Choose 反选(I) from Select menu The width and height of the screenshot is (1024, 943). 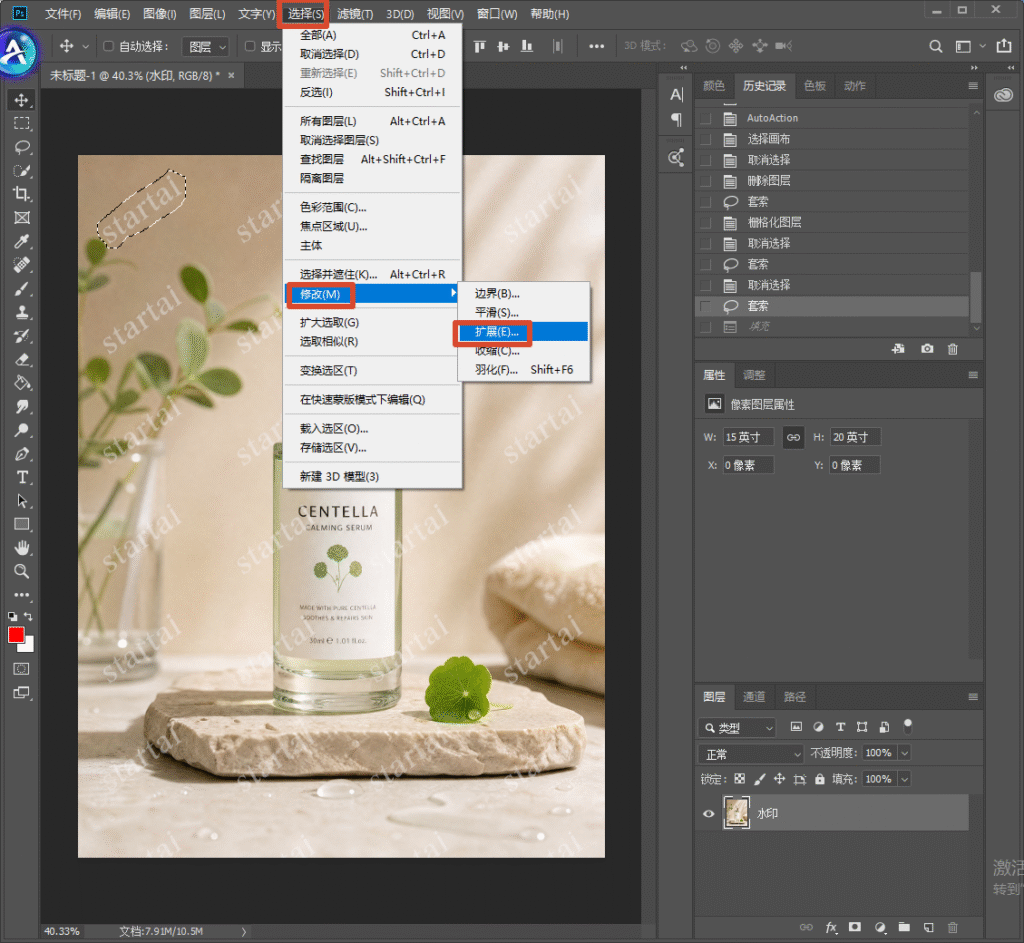coord(372,92)
